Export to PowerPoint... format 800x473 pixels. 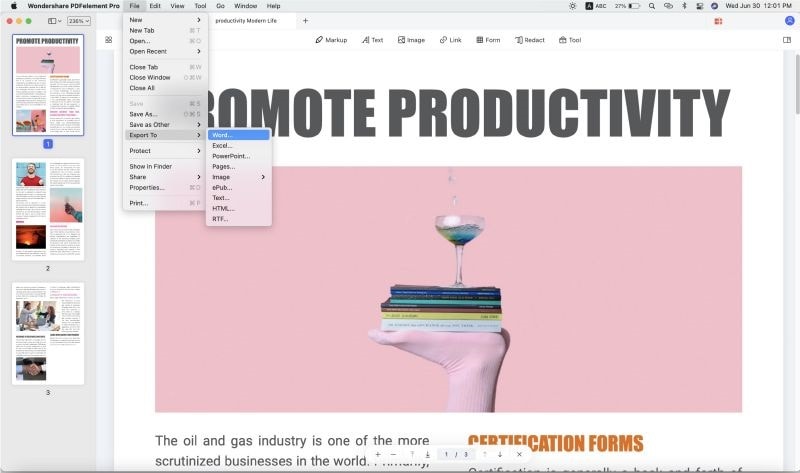coord(239,156)
